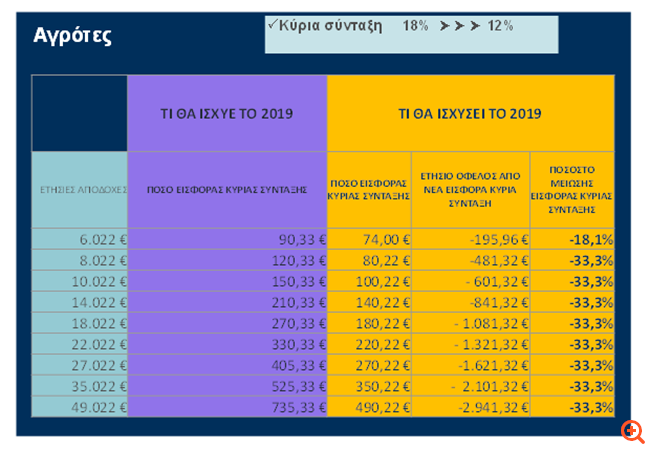Click the ΕΤΗΣΙΕΣ ΑΠΟΔΟΧΕΣ column header
Viewport: 650px width, 449px height.
pos(80,189)
